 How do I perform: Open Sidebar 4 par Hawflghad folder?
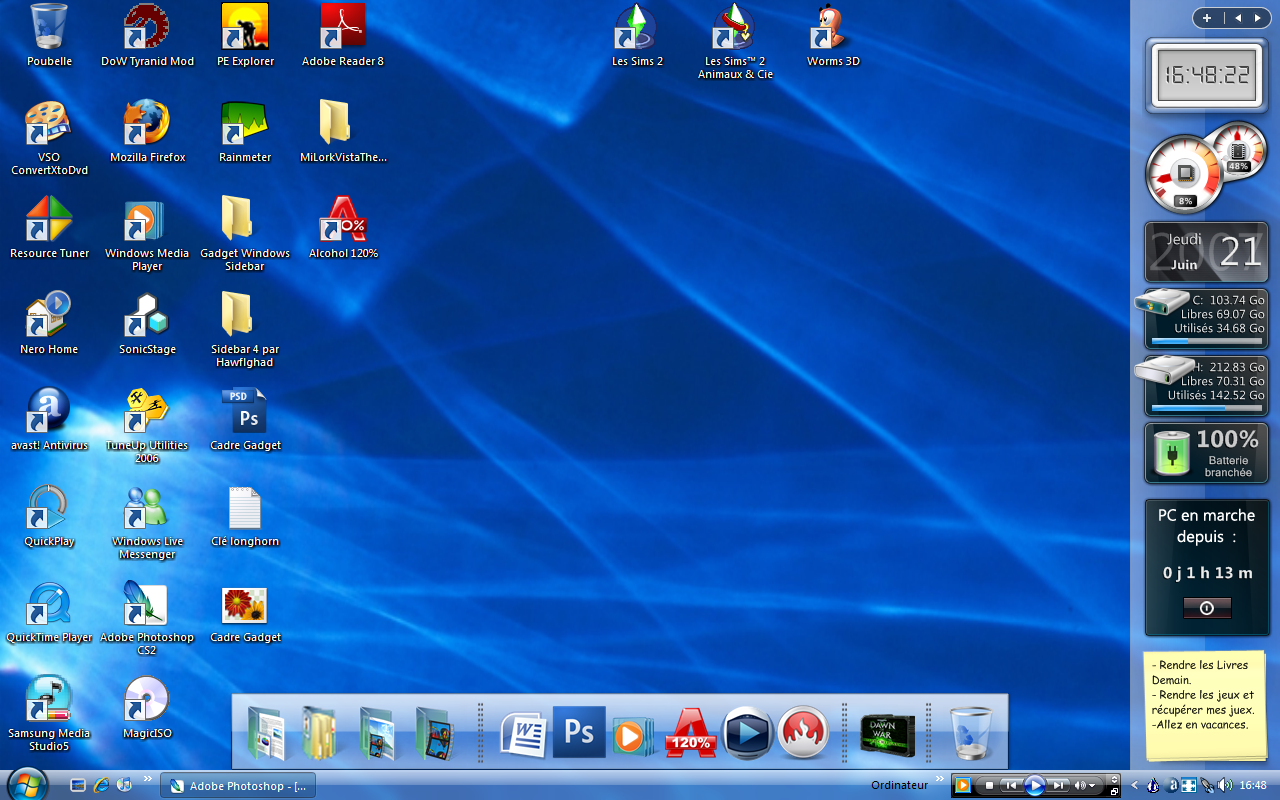click(245, 329)
